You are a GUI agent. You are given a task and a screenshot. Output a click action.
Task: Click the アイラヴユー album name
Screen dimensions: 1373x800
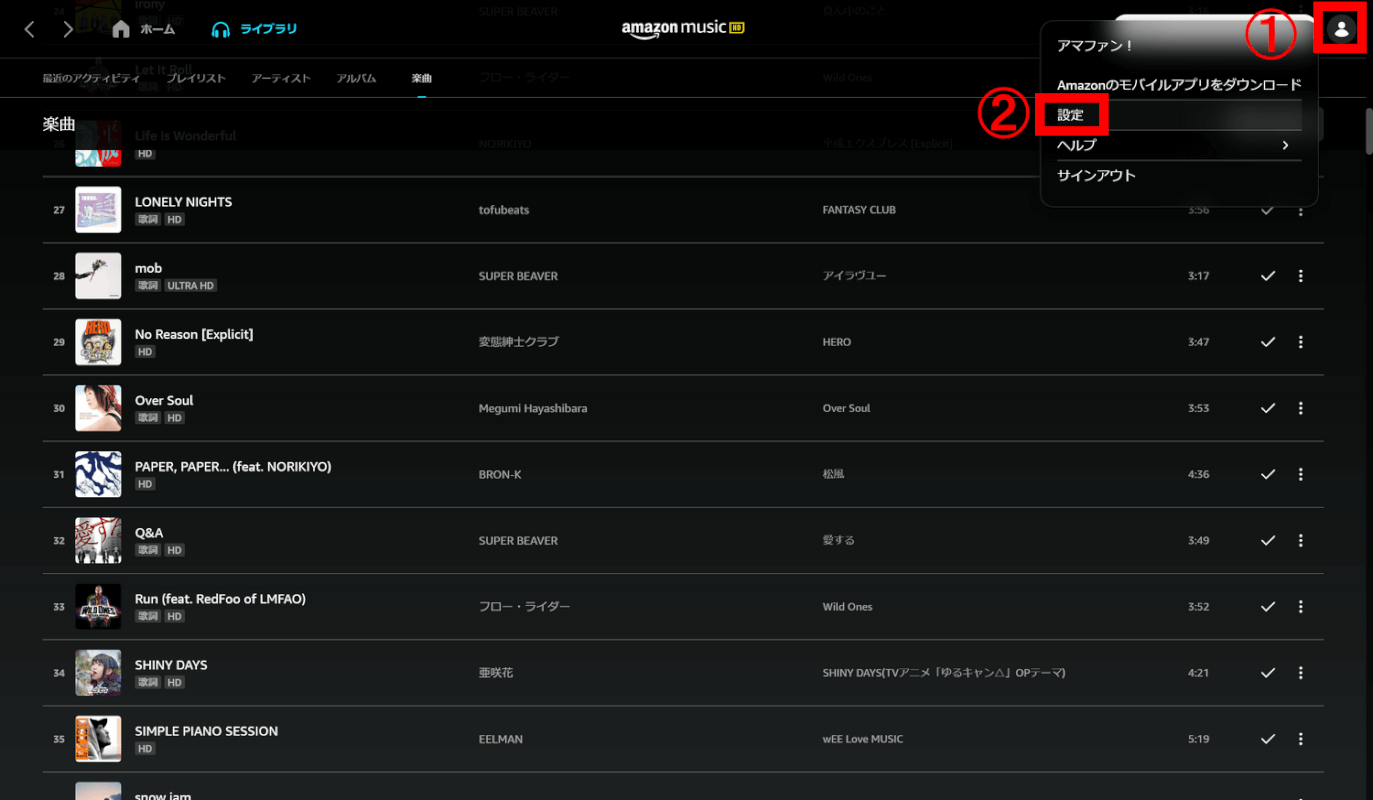point(854,276)
